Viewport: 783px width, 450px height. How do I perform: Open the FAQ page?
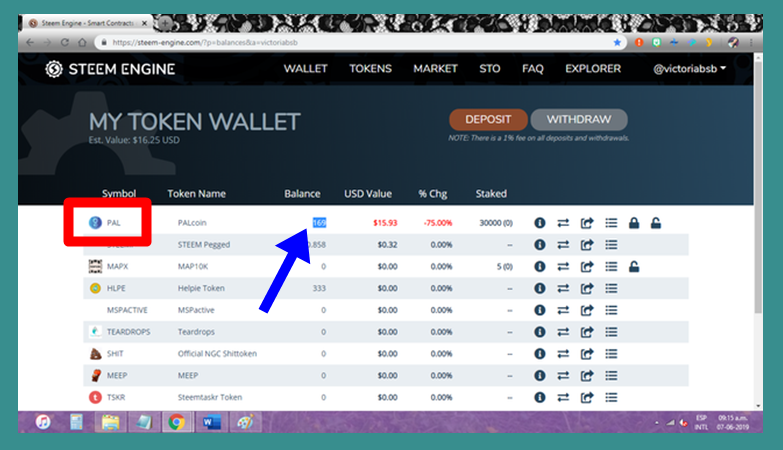coord(533,69)
